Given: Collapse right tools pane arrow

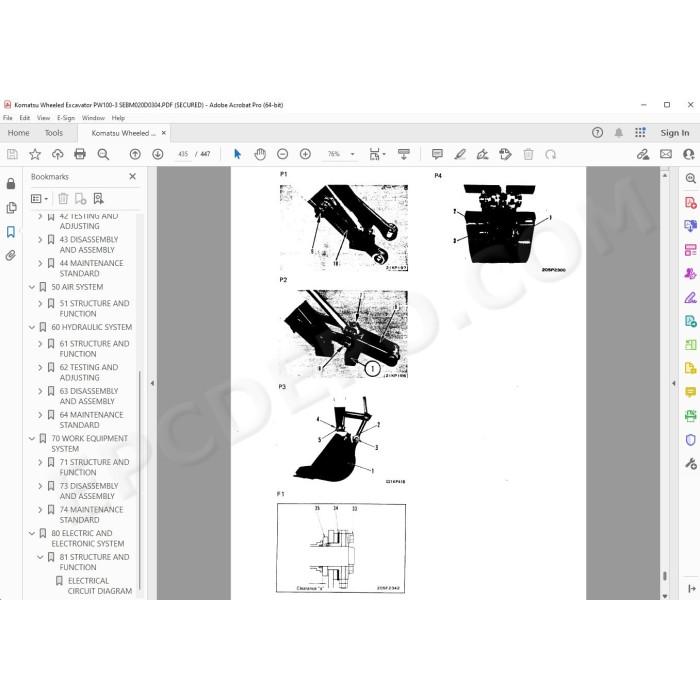Looking at the screenshot, I should pos(674,383).
